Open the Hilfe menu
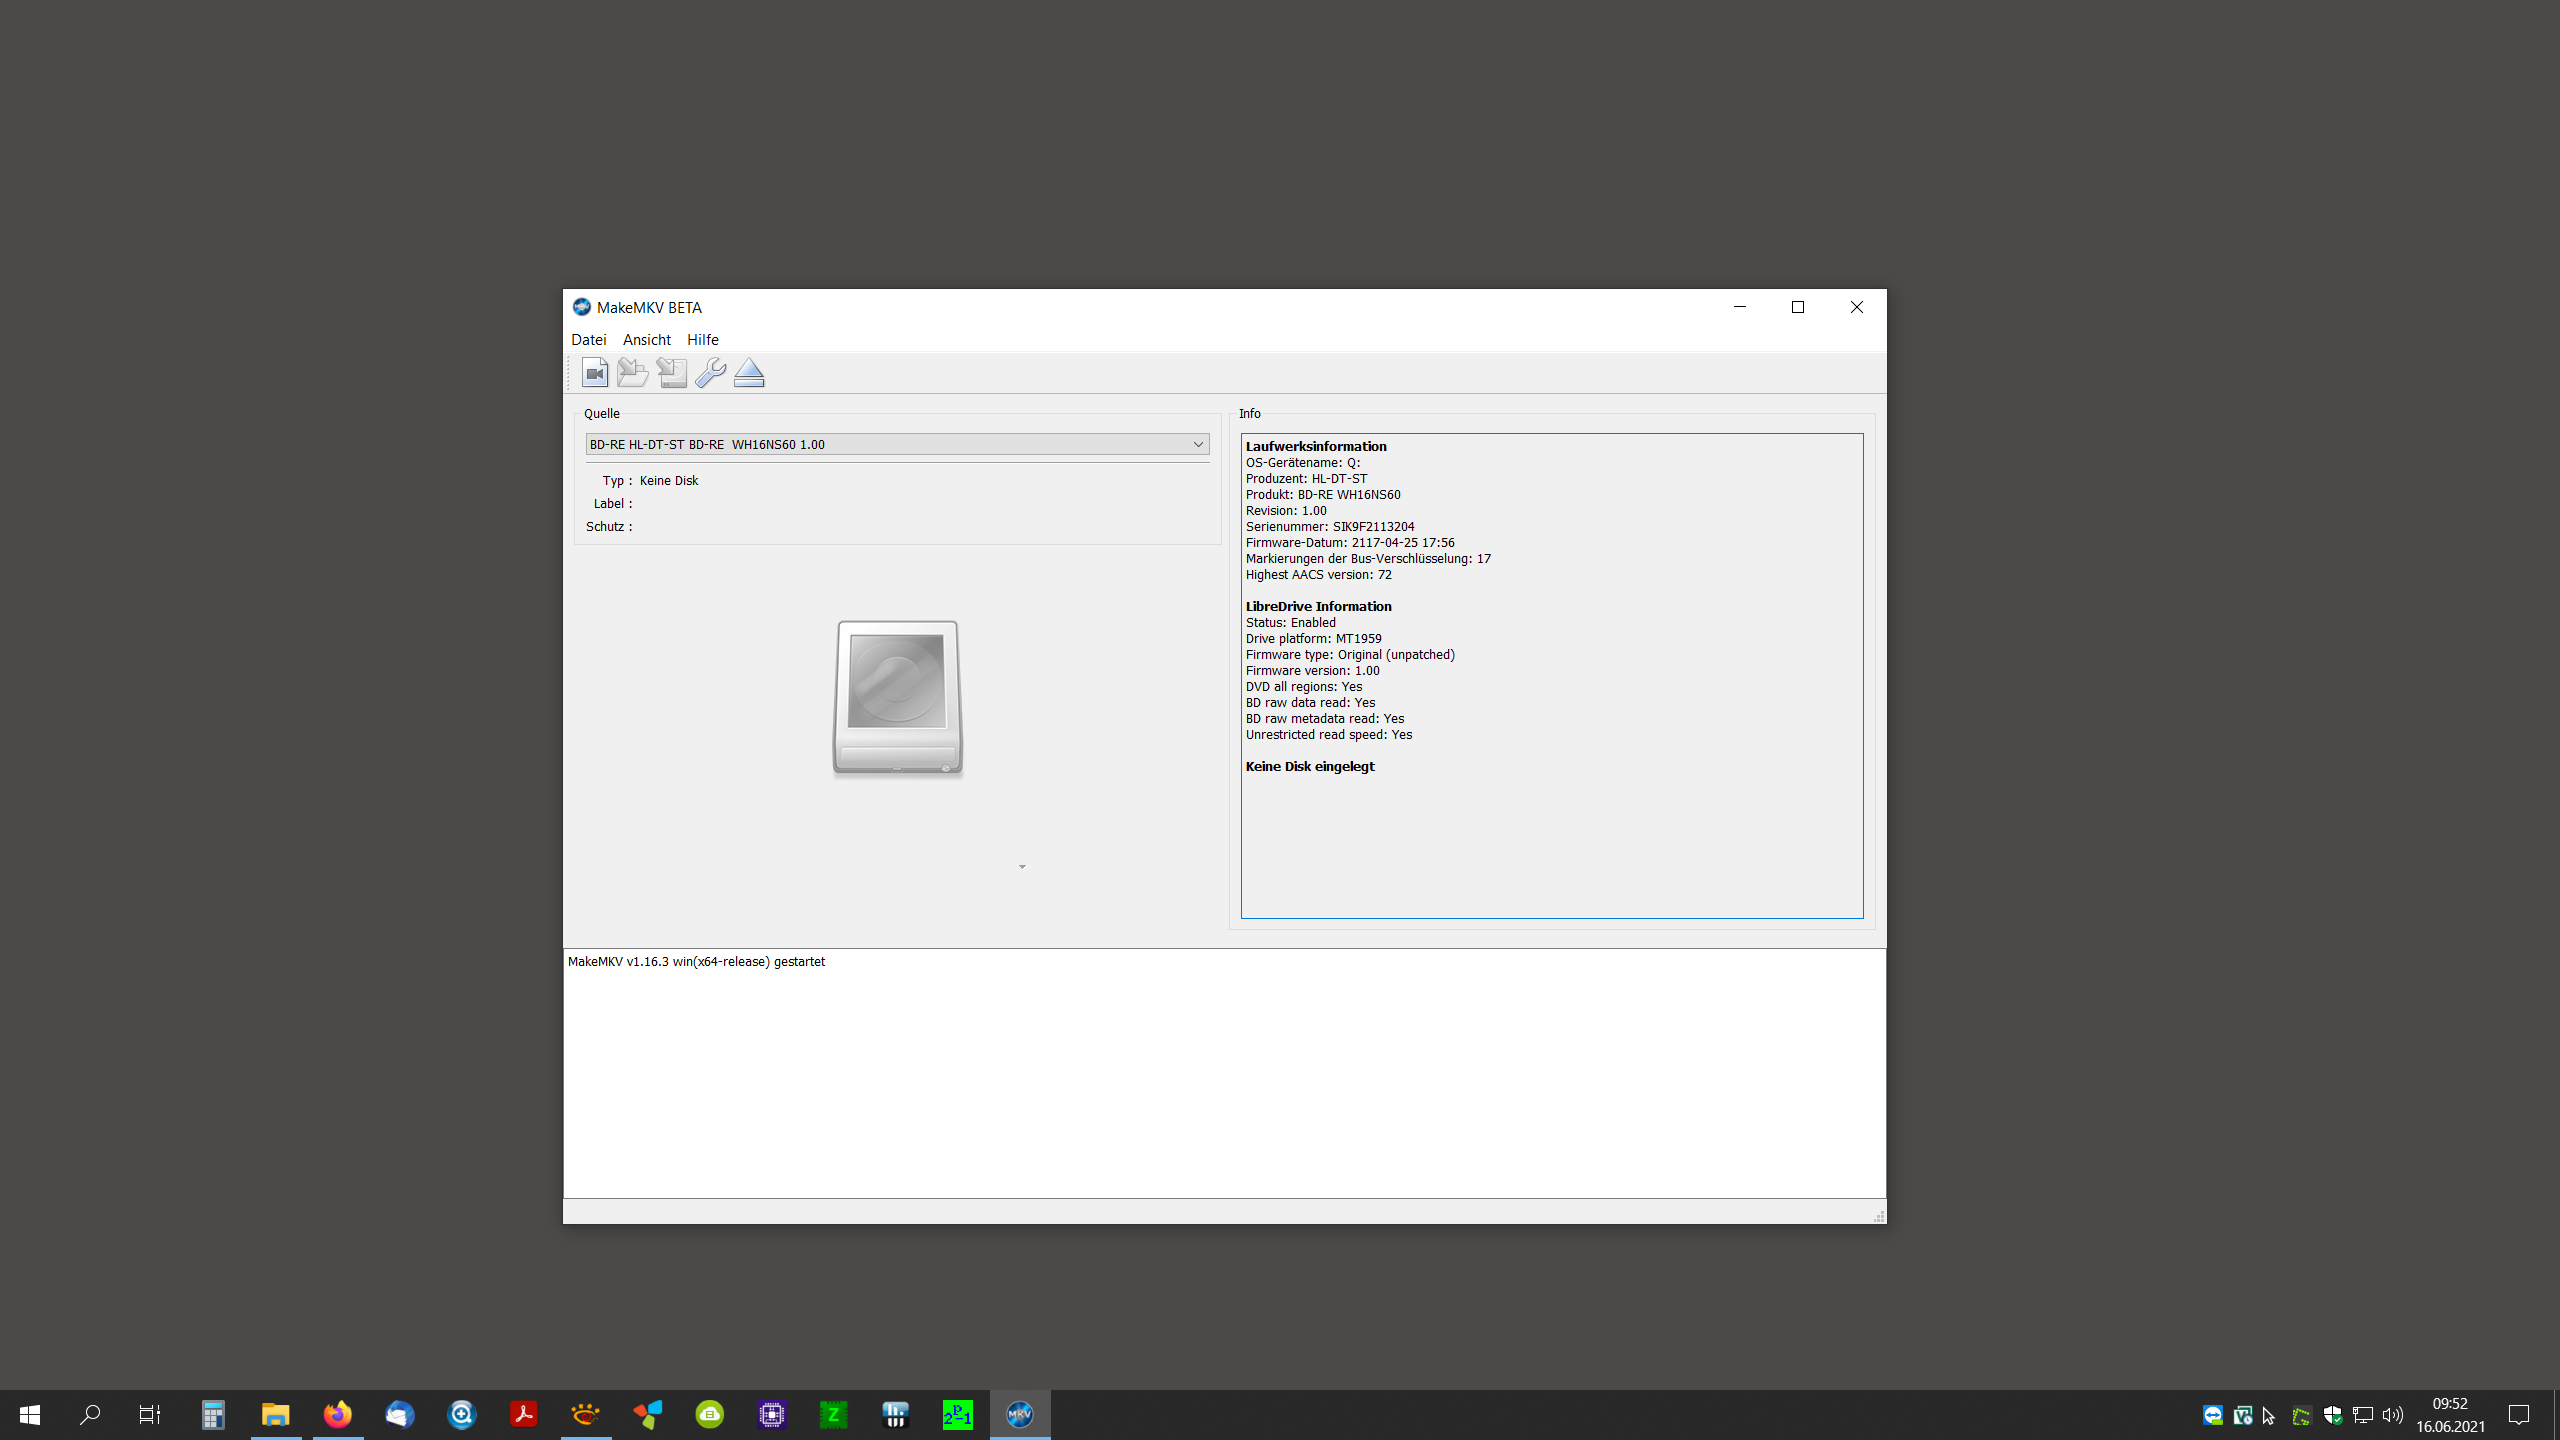This screenshot has width=2560, height=1440. [x=702, y=340]
